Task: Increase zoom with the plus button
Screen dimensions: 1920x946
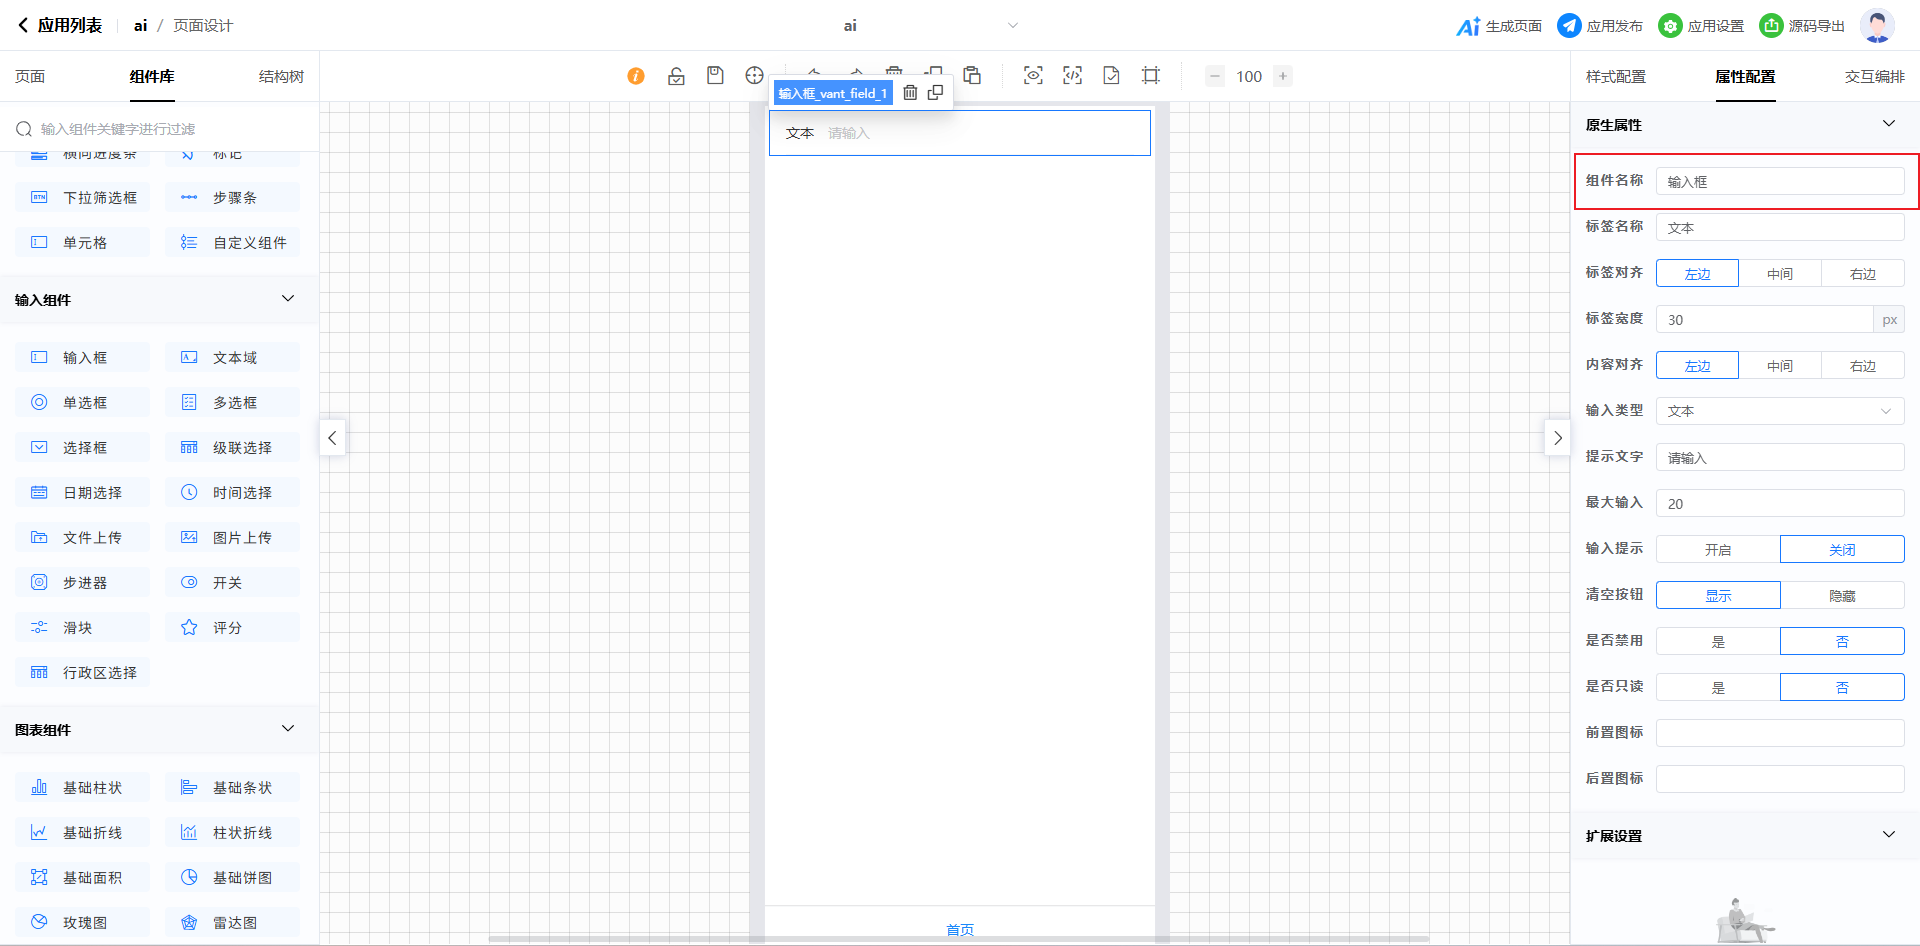Action: [x=1283, y=76]
